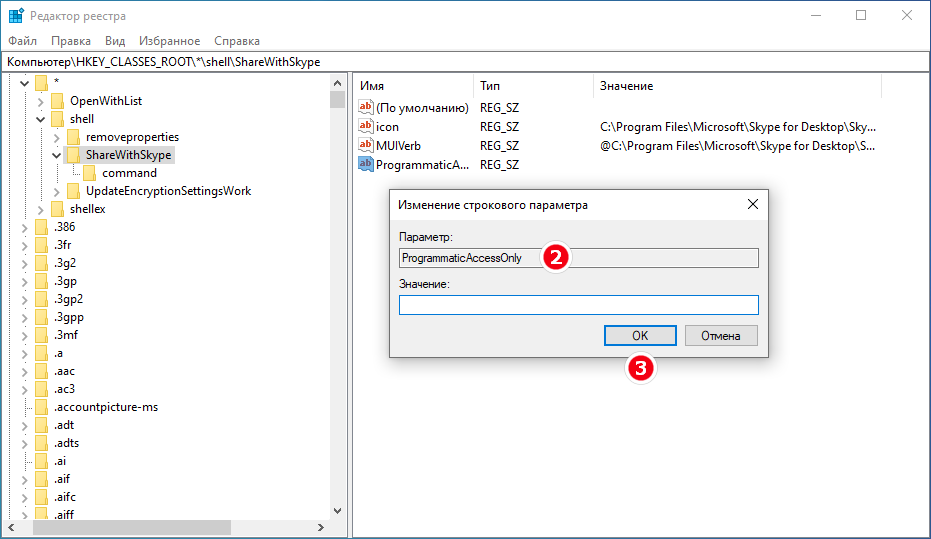Collapse the * root key
Image resolution: width=931 pixels, height=539 pixels.
coord(24,83)
